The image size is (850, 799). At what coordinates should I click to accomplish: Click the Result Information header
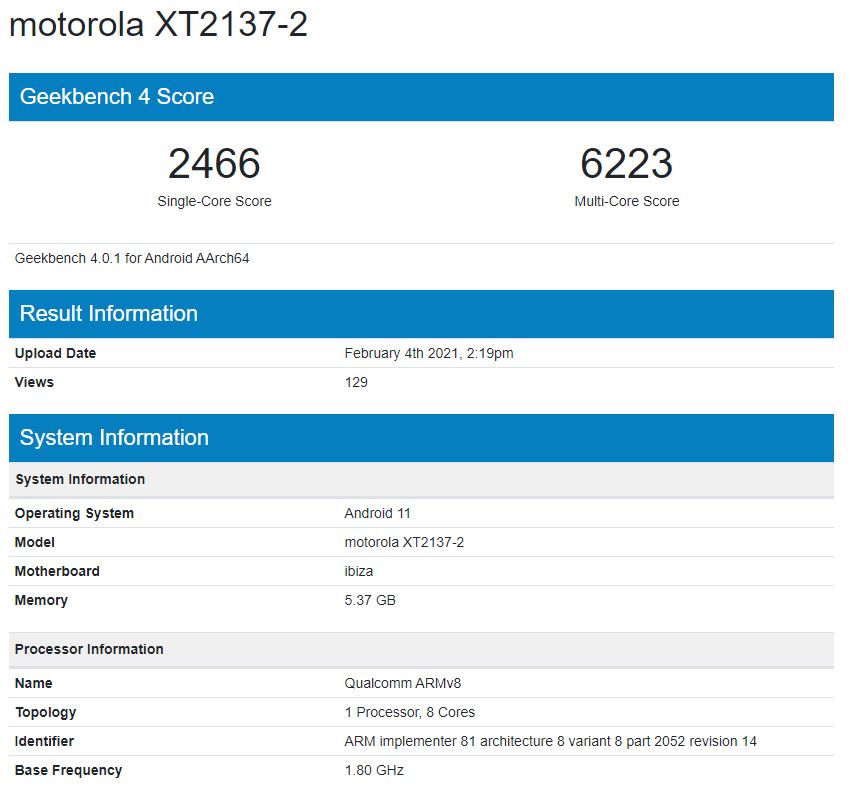(x=421, y=314)
